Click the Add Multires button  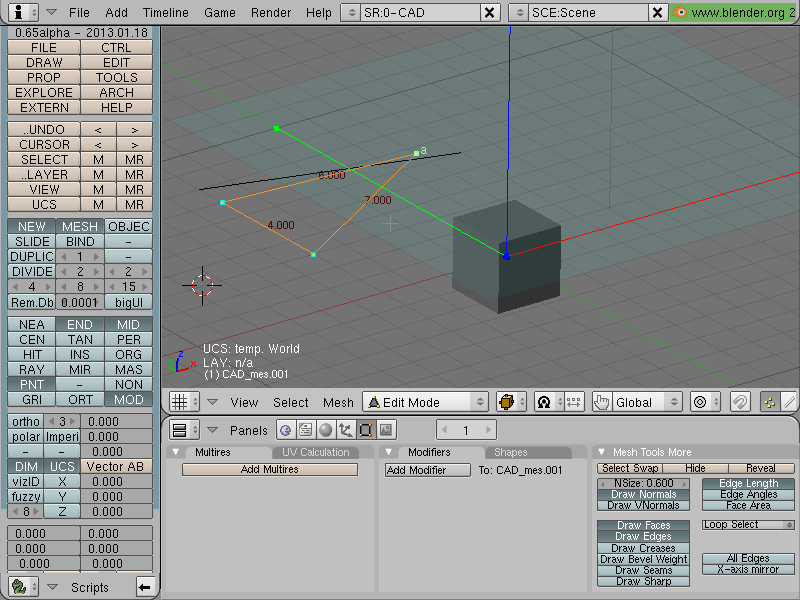click(270, 469)
